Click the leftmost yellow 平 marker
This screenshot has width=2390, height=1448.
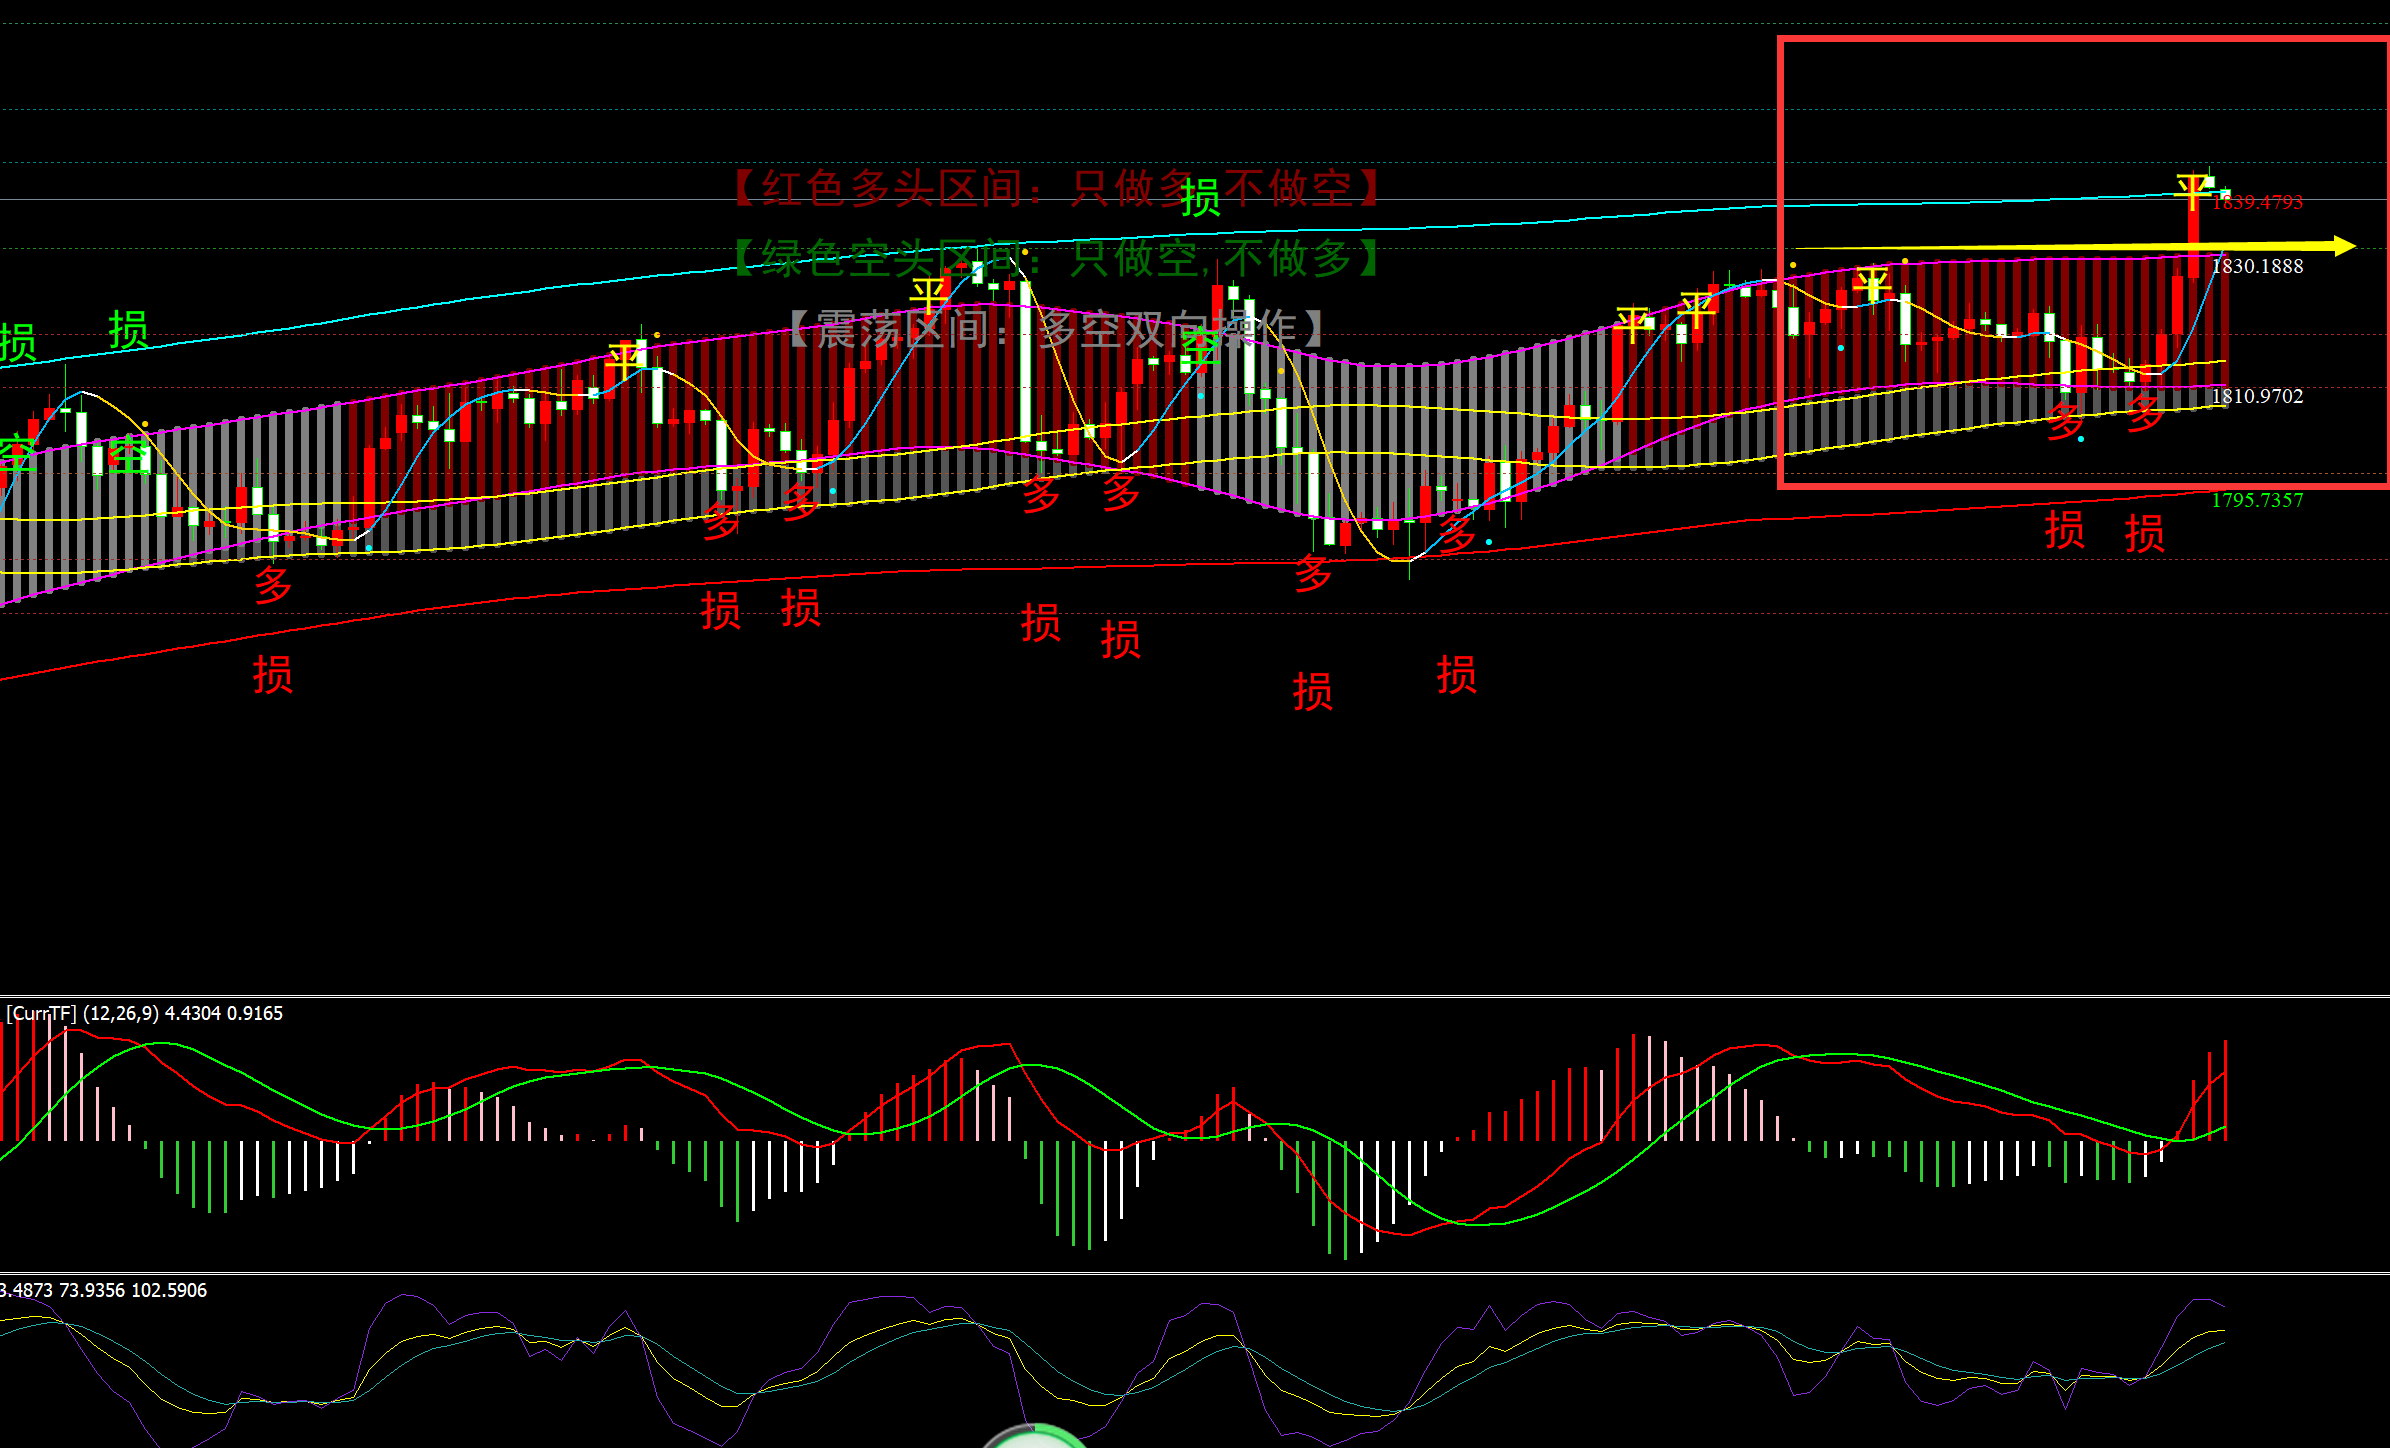point(626,360)
